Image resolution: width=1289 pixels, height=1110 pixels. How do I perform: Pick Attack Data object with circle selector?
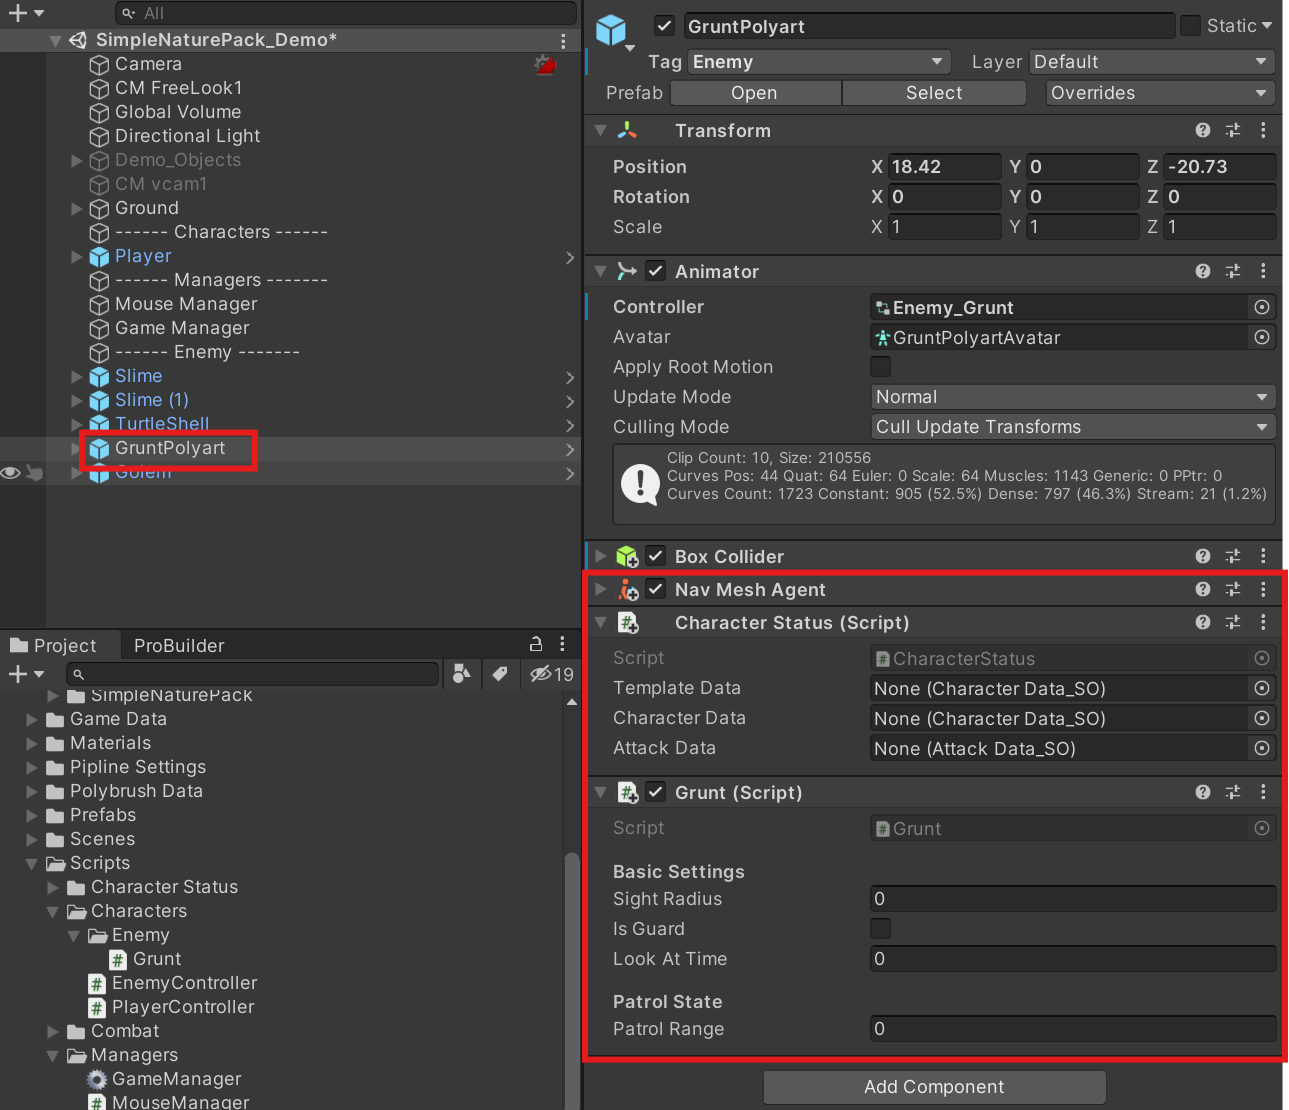1262,748
